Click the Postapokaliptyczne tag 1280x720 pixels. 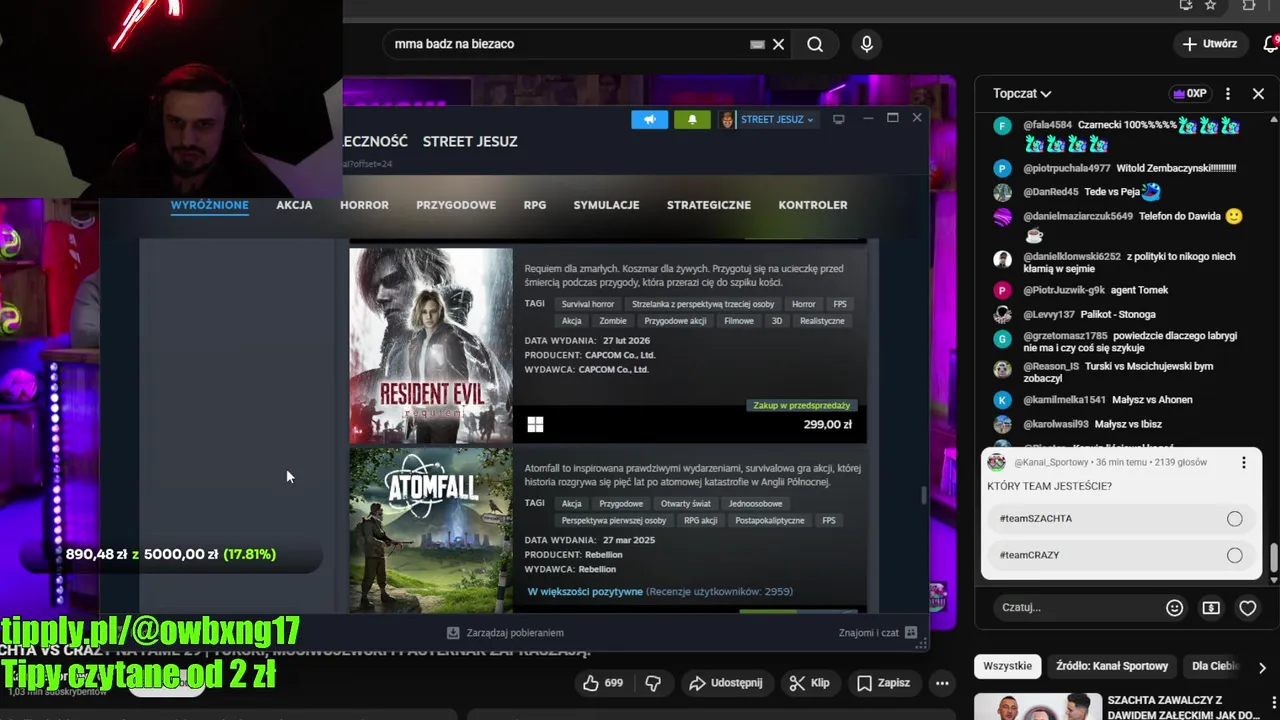point(770,520)
